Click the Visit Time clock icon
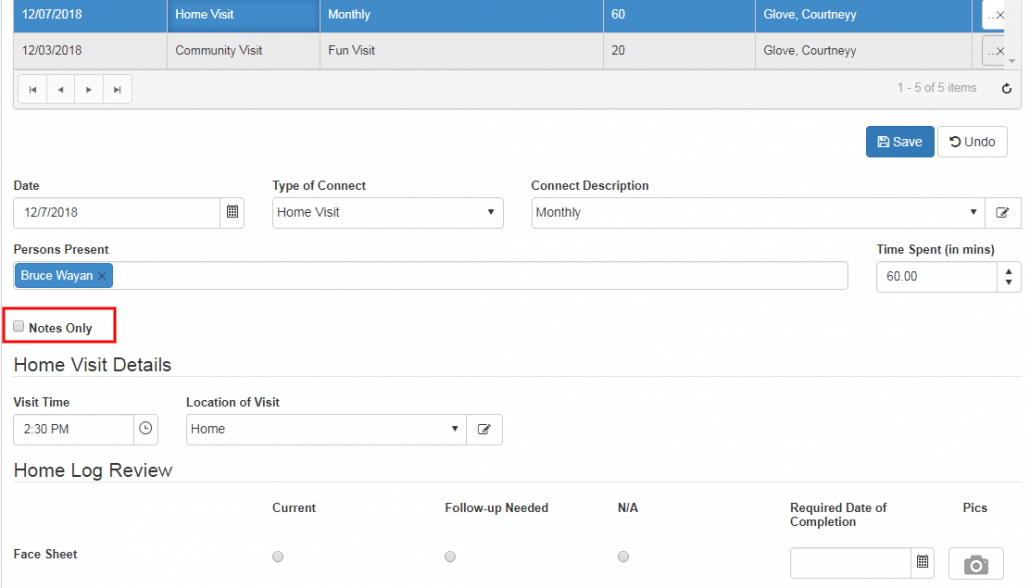1030x588 pixels. click(146, 428)
